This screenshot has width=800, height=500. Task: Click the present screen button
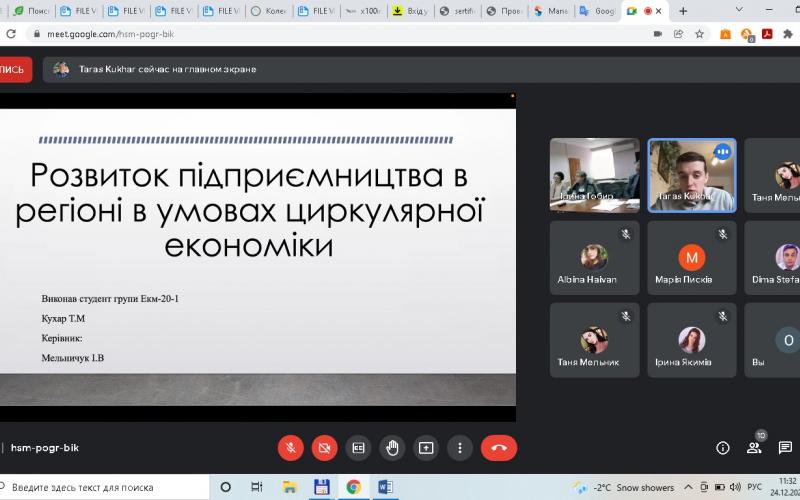point(426,448)
